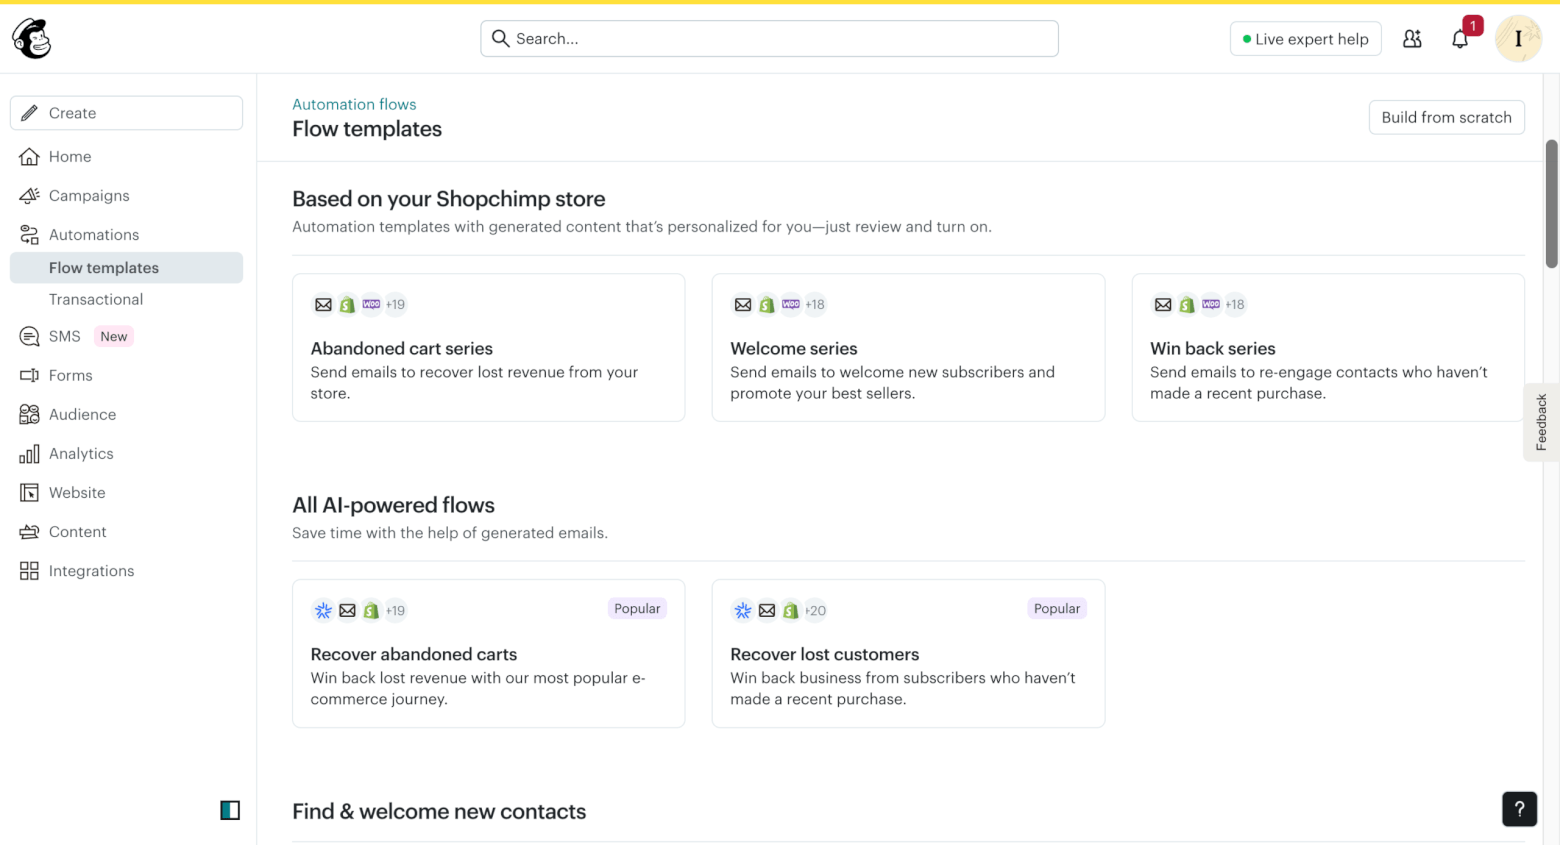Select Flow templates submenu item
Viewport: 1560px width, 845px height.
pyautogui.click(x=126, y=267)
